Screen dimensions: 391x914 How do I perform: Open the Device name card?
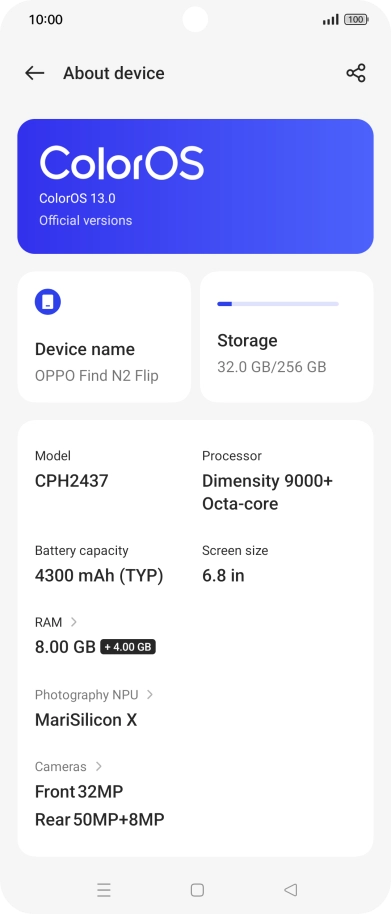pos(104,337)
